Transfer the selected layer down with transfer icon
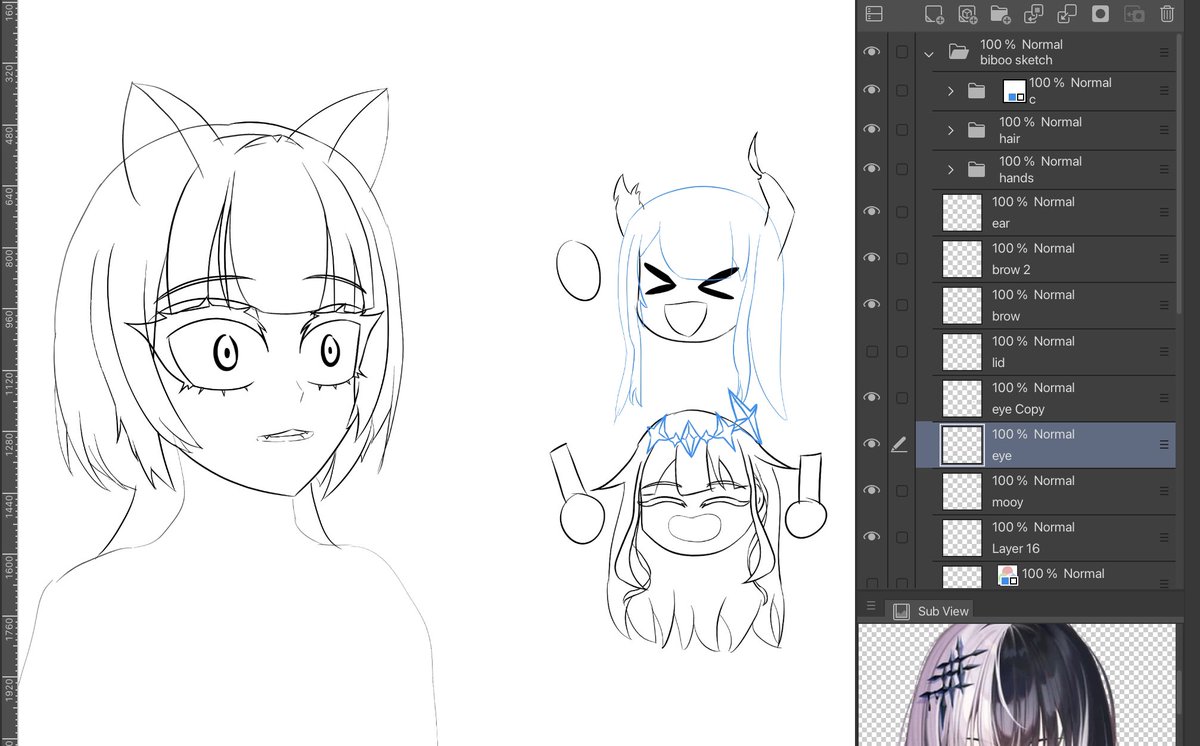Viewport: 1200px width, 746px height. [x=1035, y=14]
